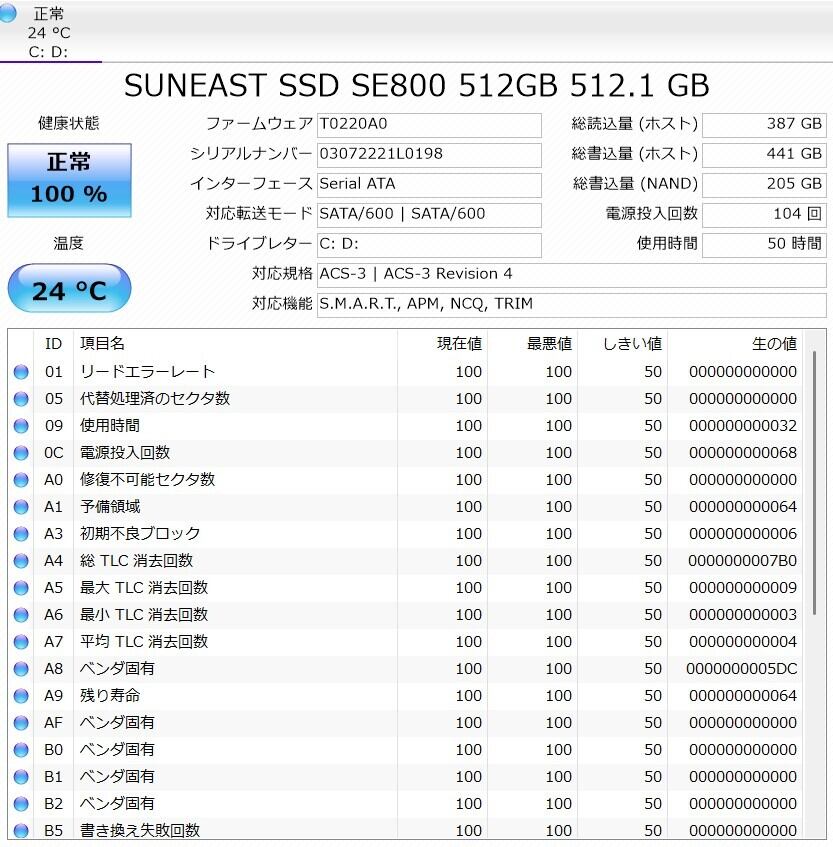
Task: Click the 24 °C temperature button
Action: [x=69, y=290]
